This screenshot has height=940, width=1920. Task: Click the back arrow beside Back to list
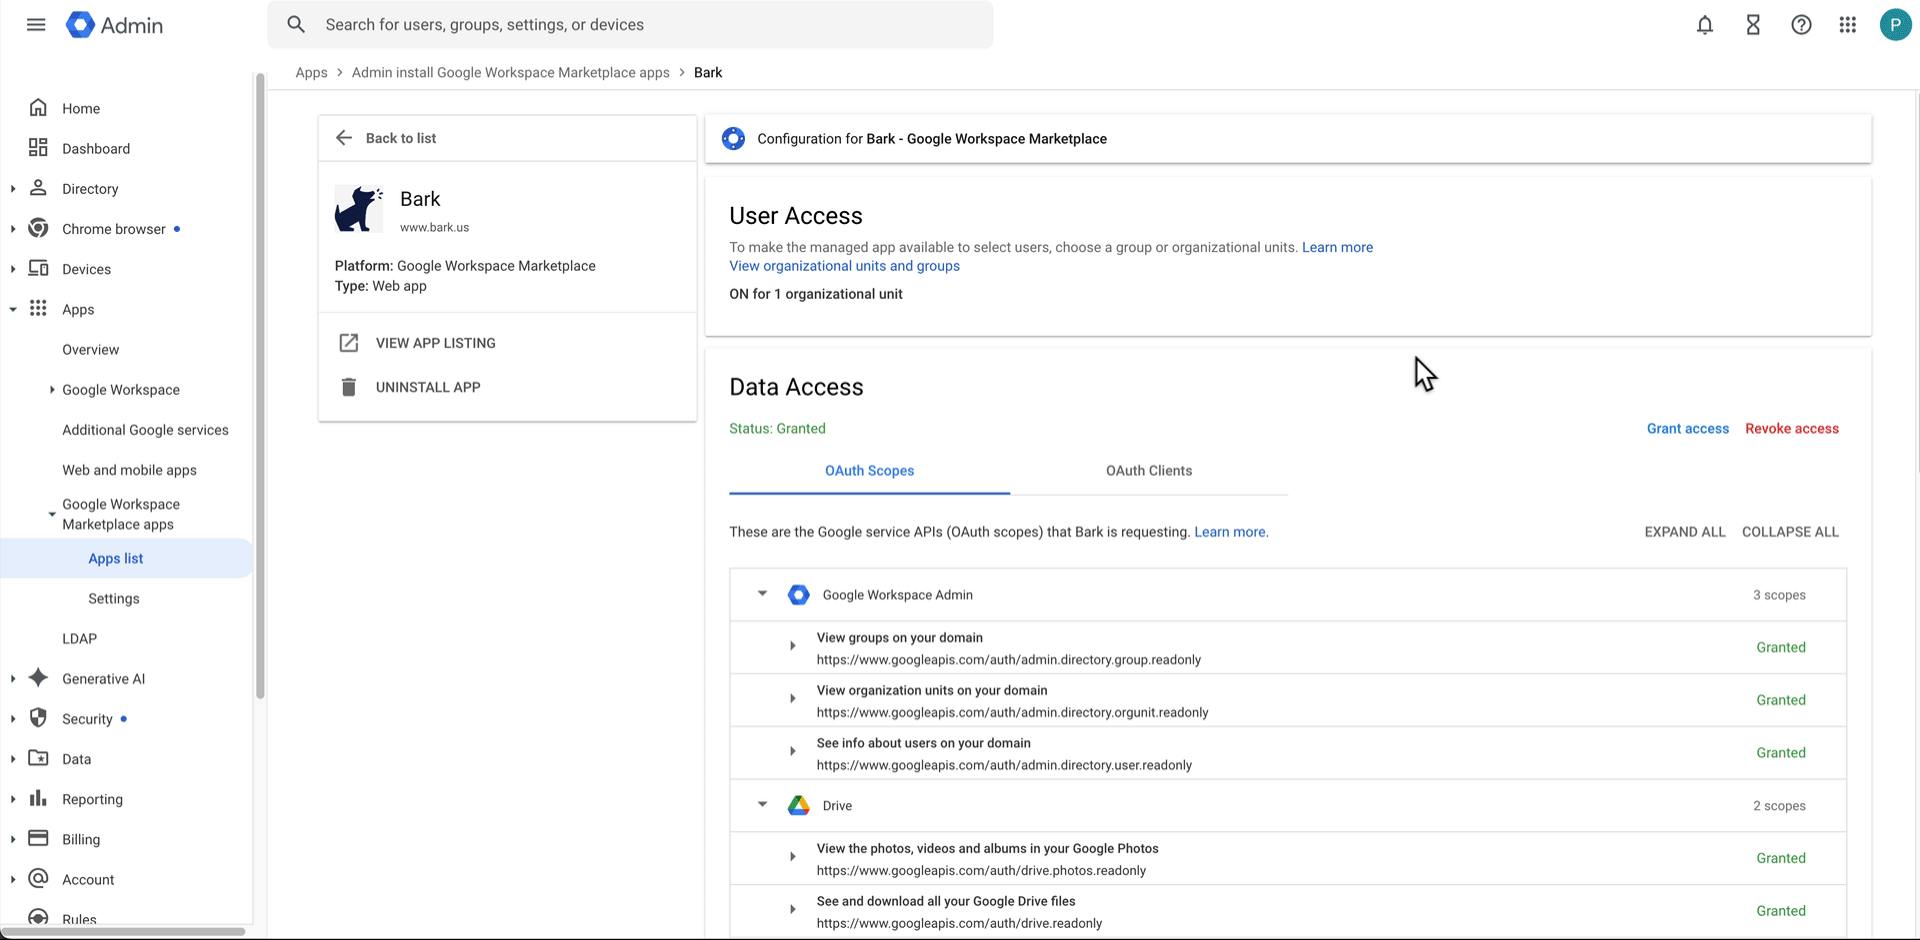coord(344,138)
